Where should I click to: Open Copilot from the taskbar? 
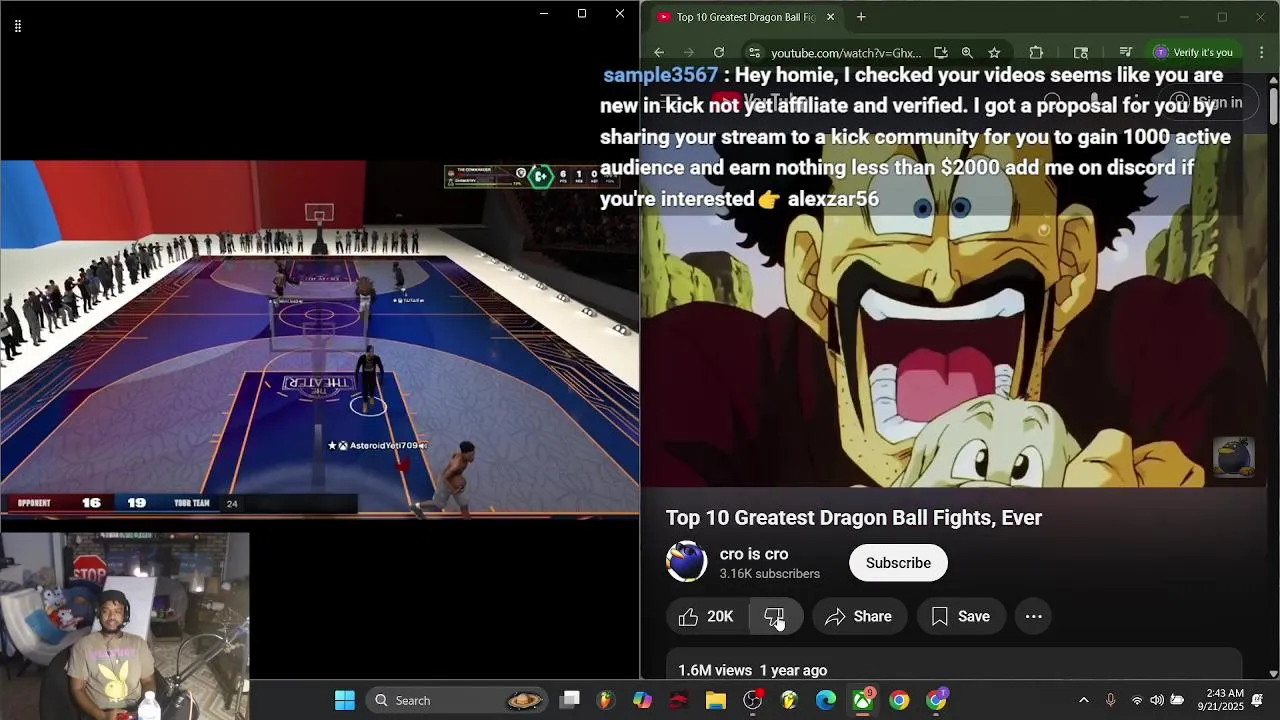coord(642,701)
